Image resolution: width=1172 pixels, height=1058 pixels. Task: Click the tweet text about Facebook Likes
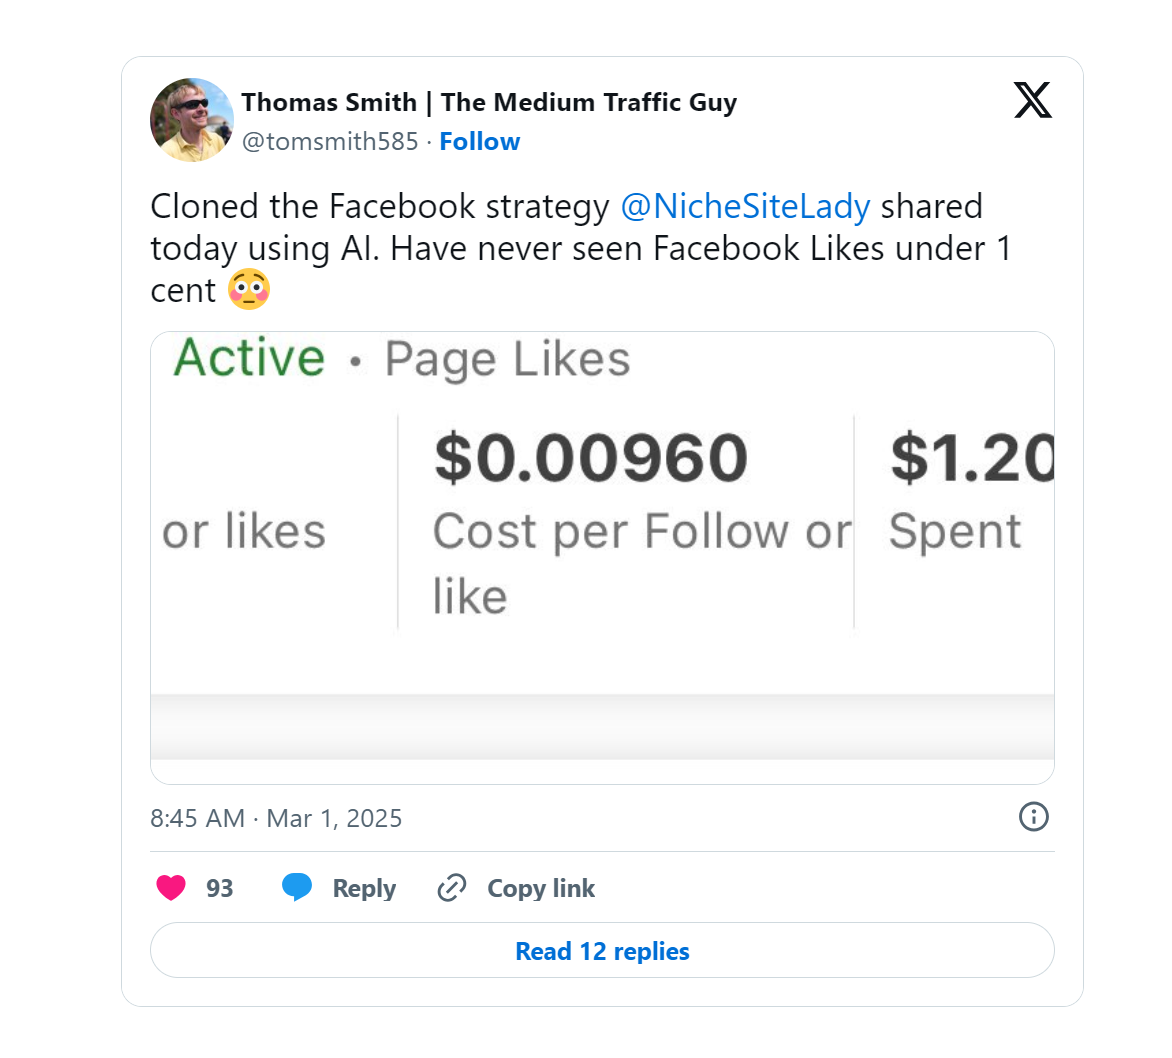(580, 248)
